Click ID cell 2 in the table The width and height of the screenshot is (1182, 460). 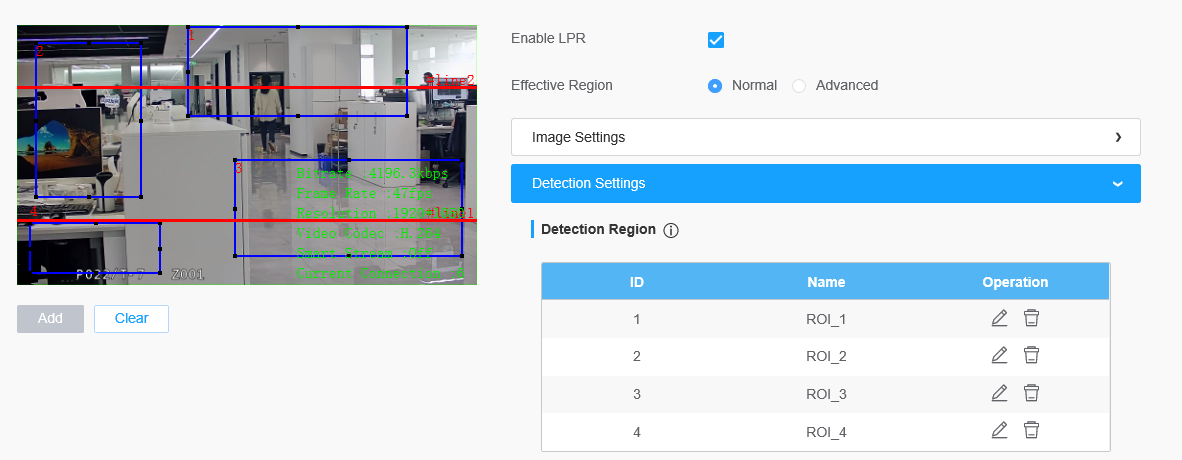pos(637,356)
